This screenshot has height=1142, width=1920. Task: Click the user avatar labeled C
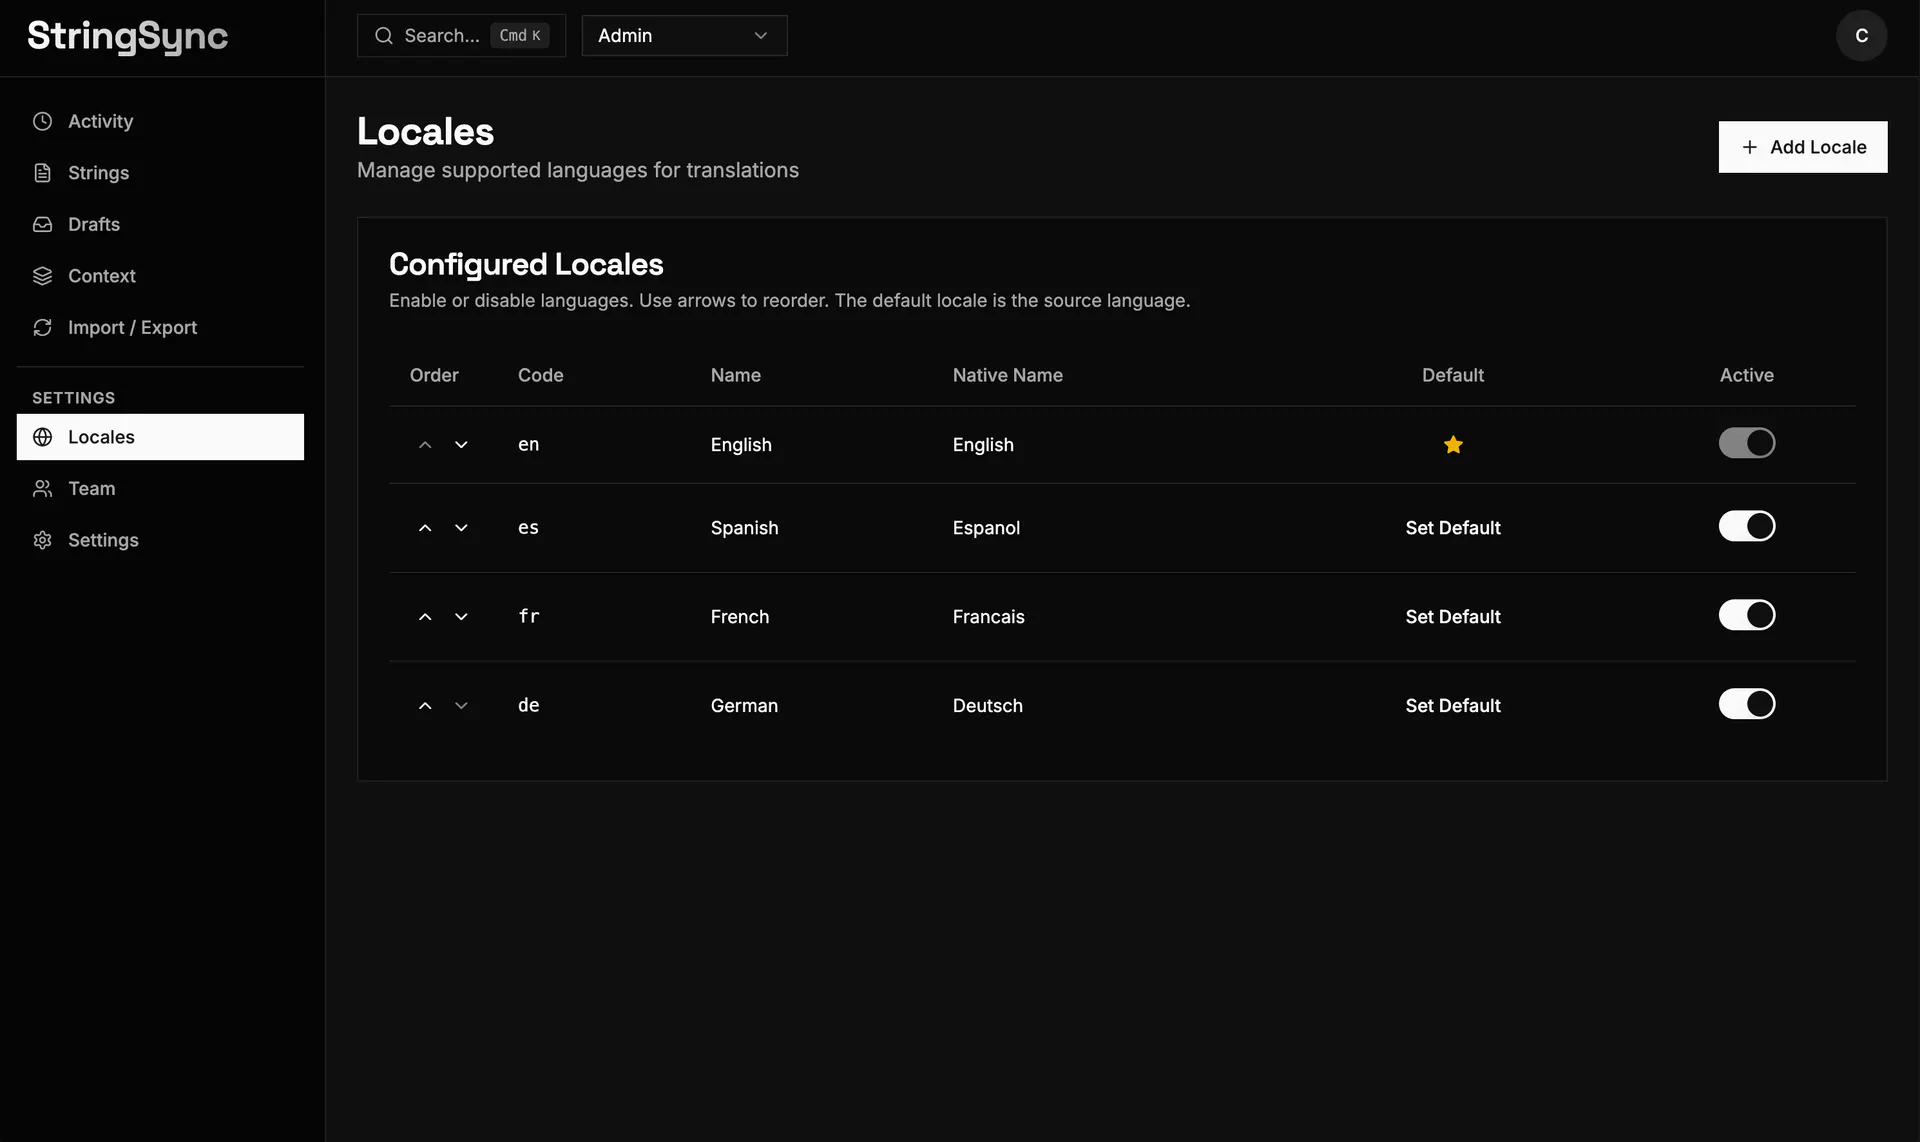(1861, 36)
